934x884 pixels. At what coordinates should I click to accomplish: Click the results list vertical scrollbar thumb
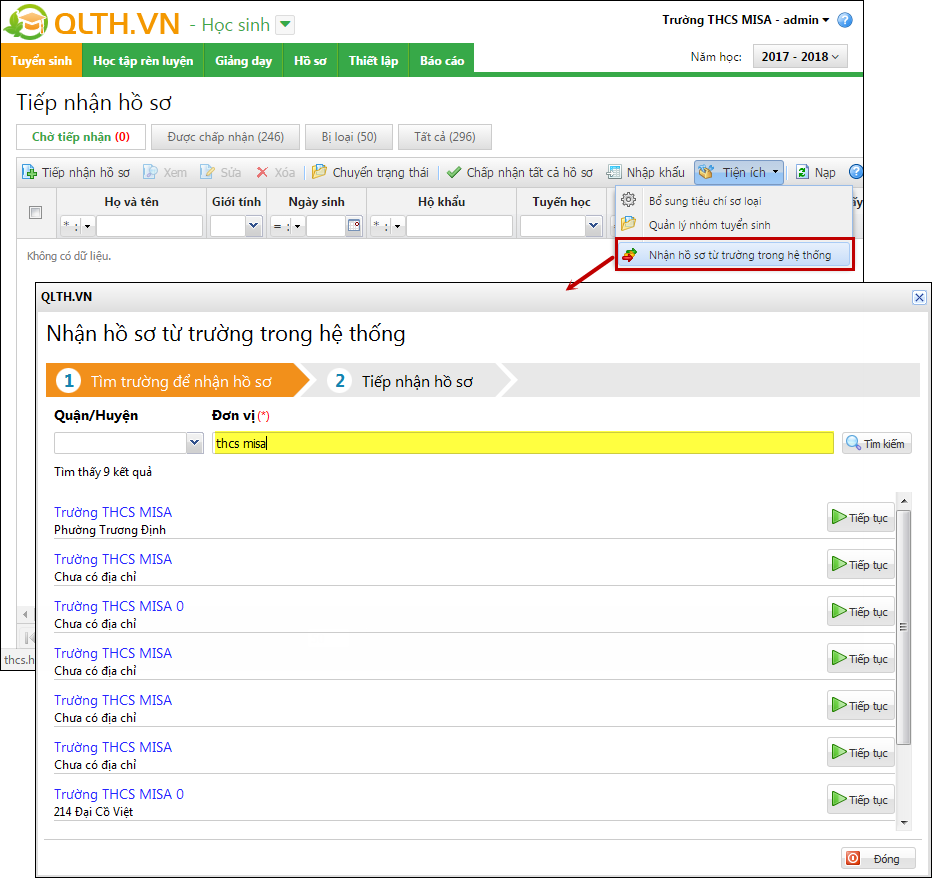point(904,627)
